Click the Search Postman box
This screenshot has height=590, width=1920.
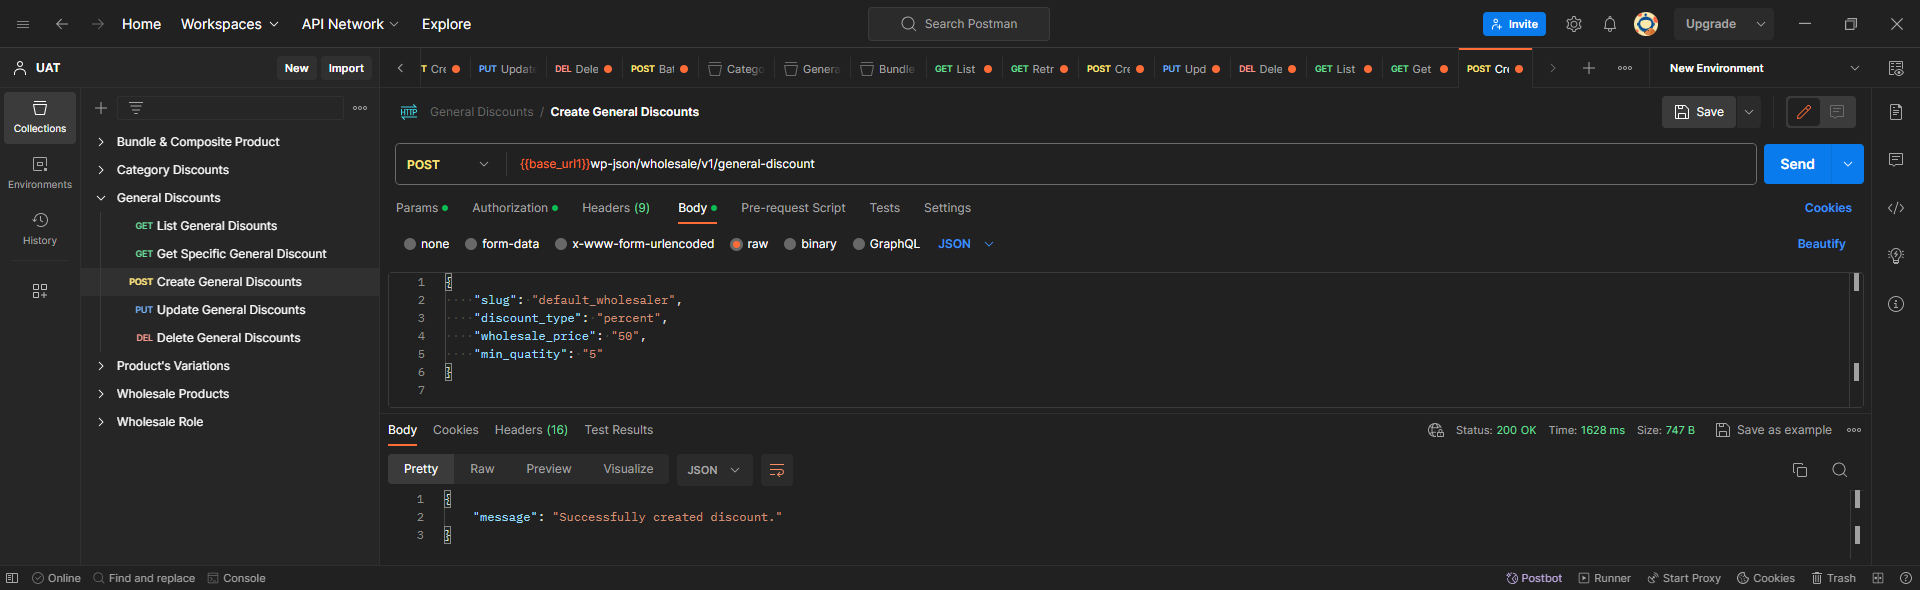[x=959, y=24]
